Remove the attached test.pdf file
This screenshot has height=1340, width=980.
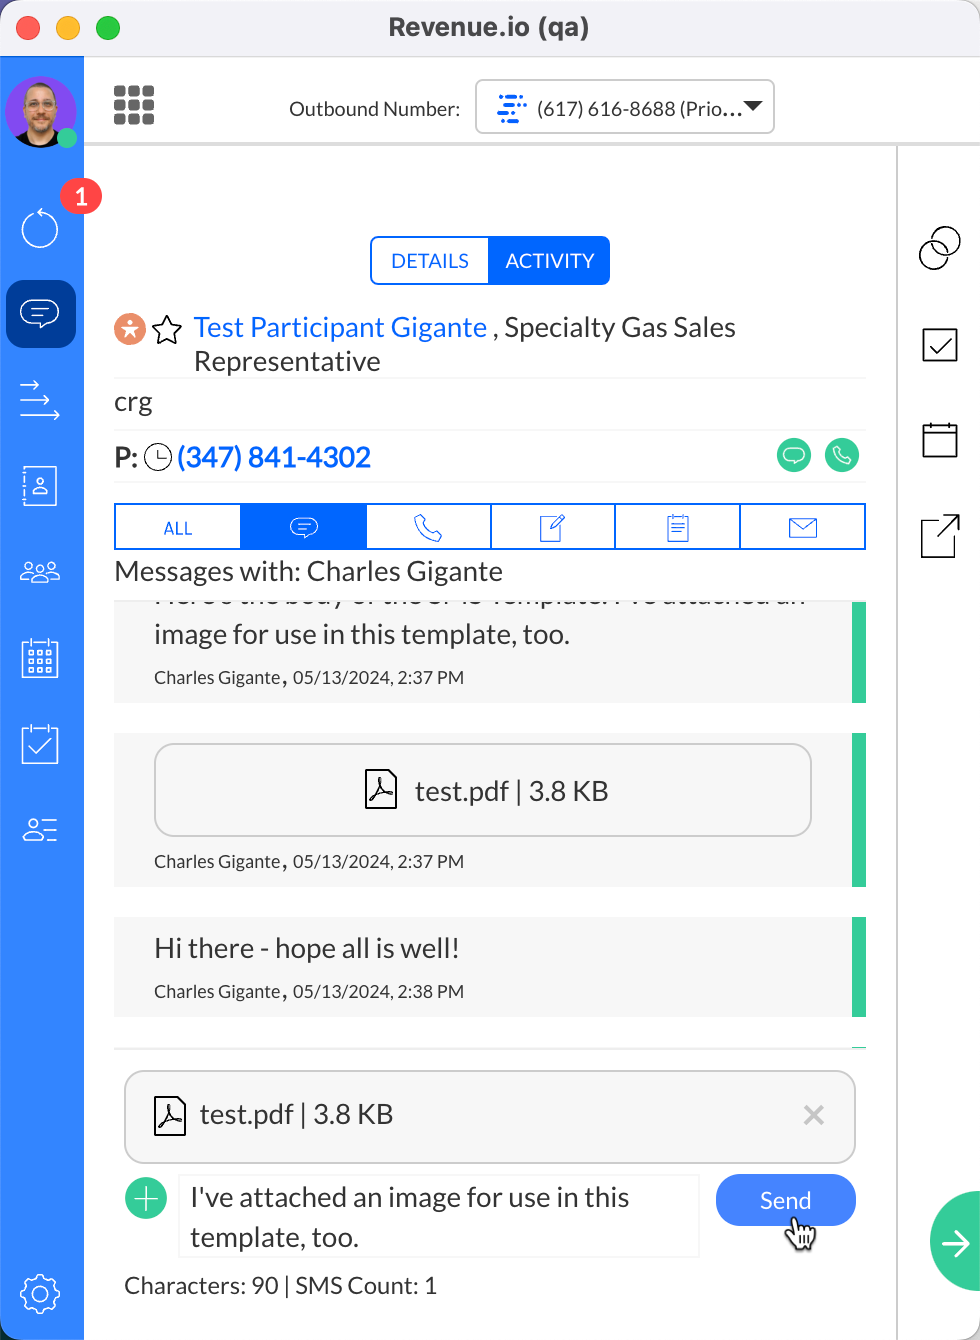814,1115
